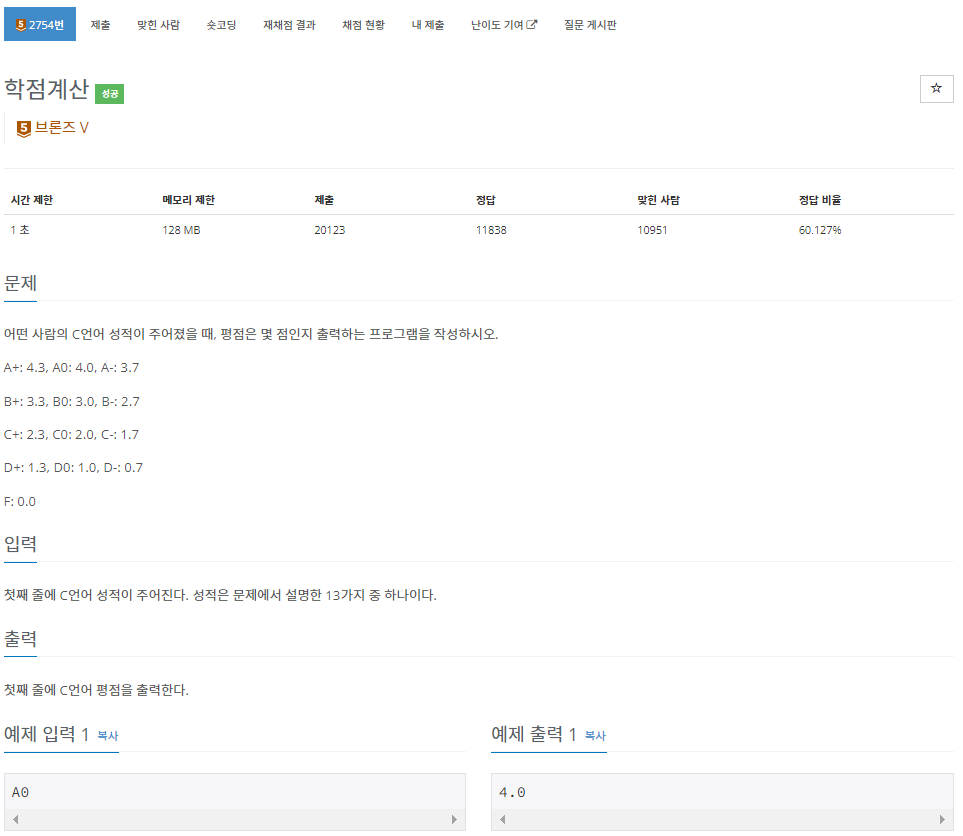The height and width of the screenshot is (836, 963).
Task: Open the 내 제출 tab
Action: pos(428,25)
